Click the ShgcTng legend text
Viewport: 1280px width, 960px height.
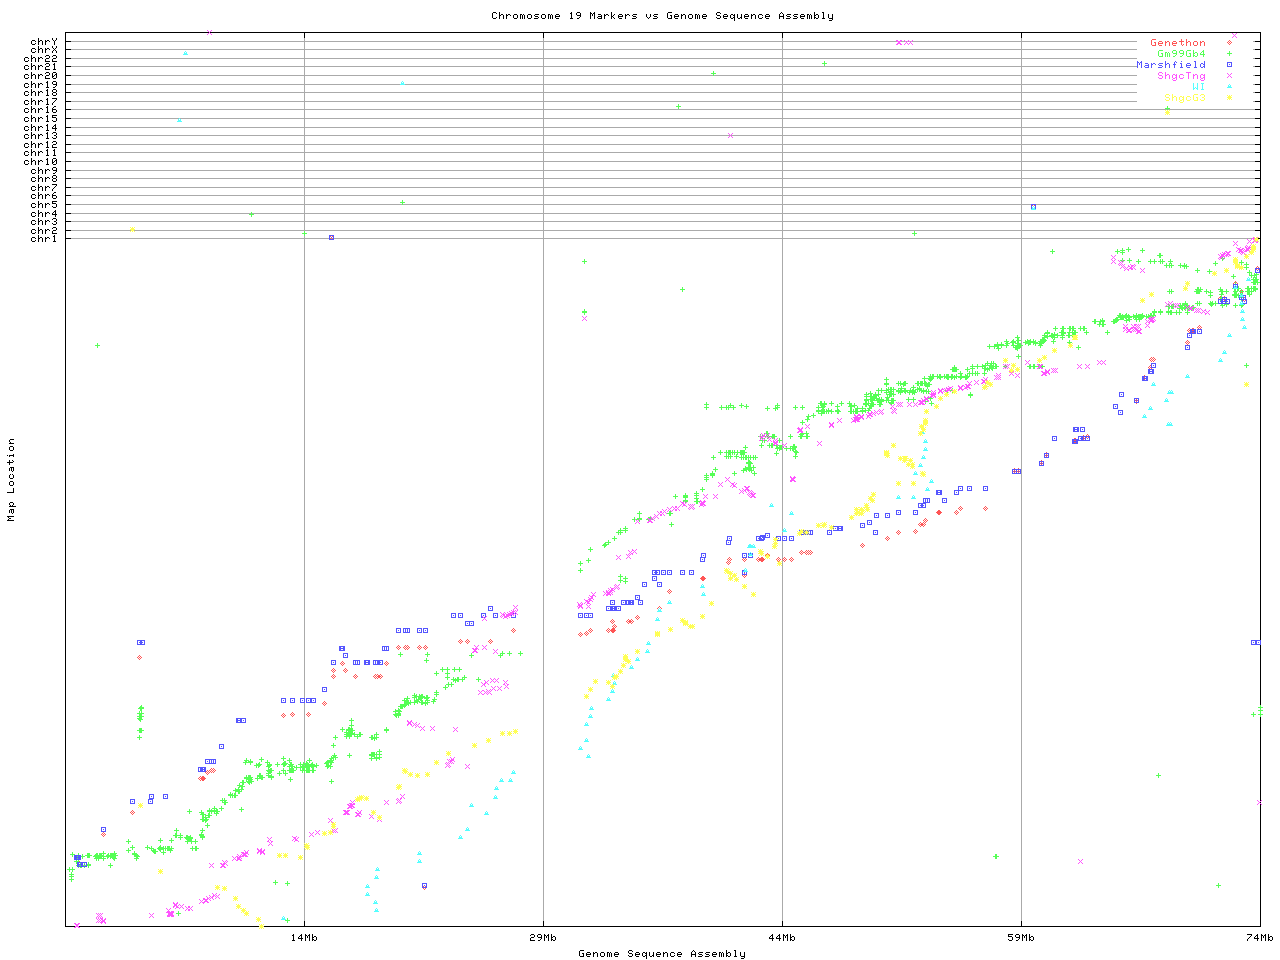tap(1181, 76)
